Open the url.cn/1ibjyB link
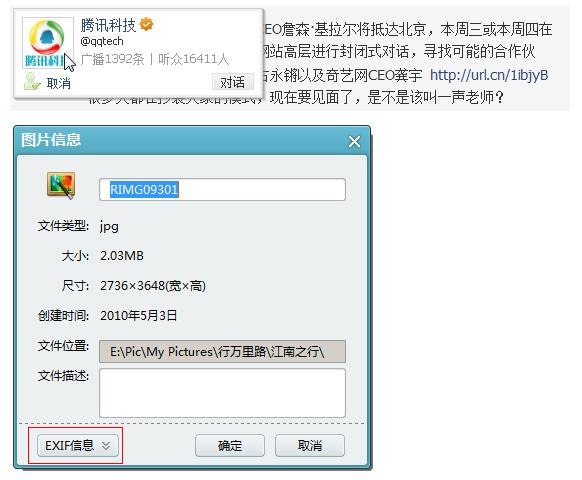 click(489, 75)
